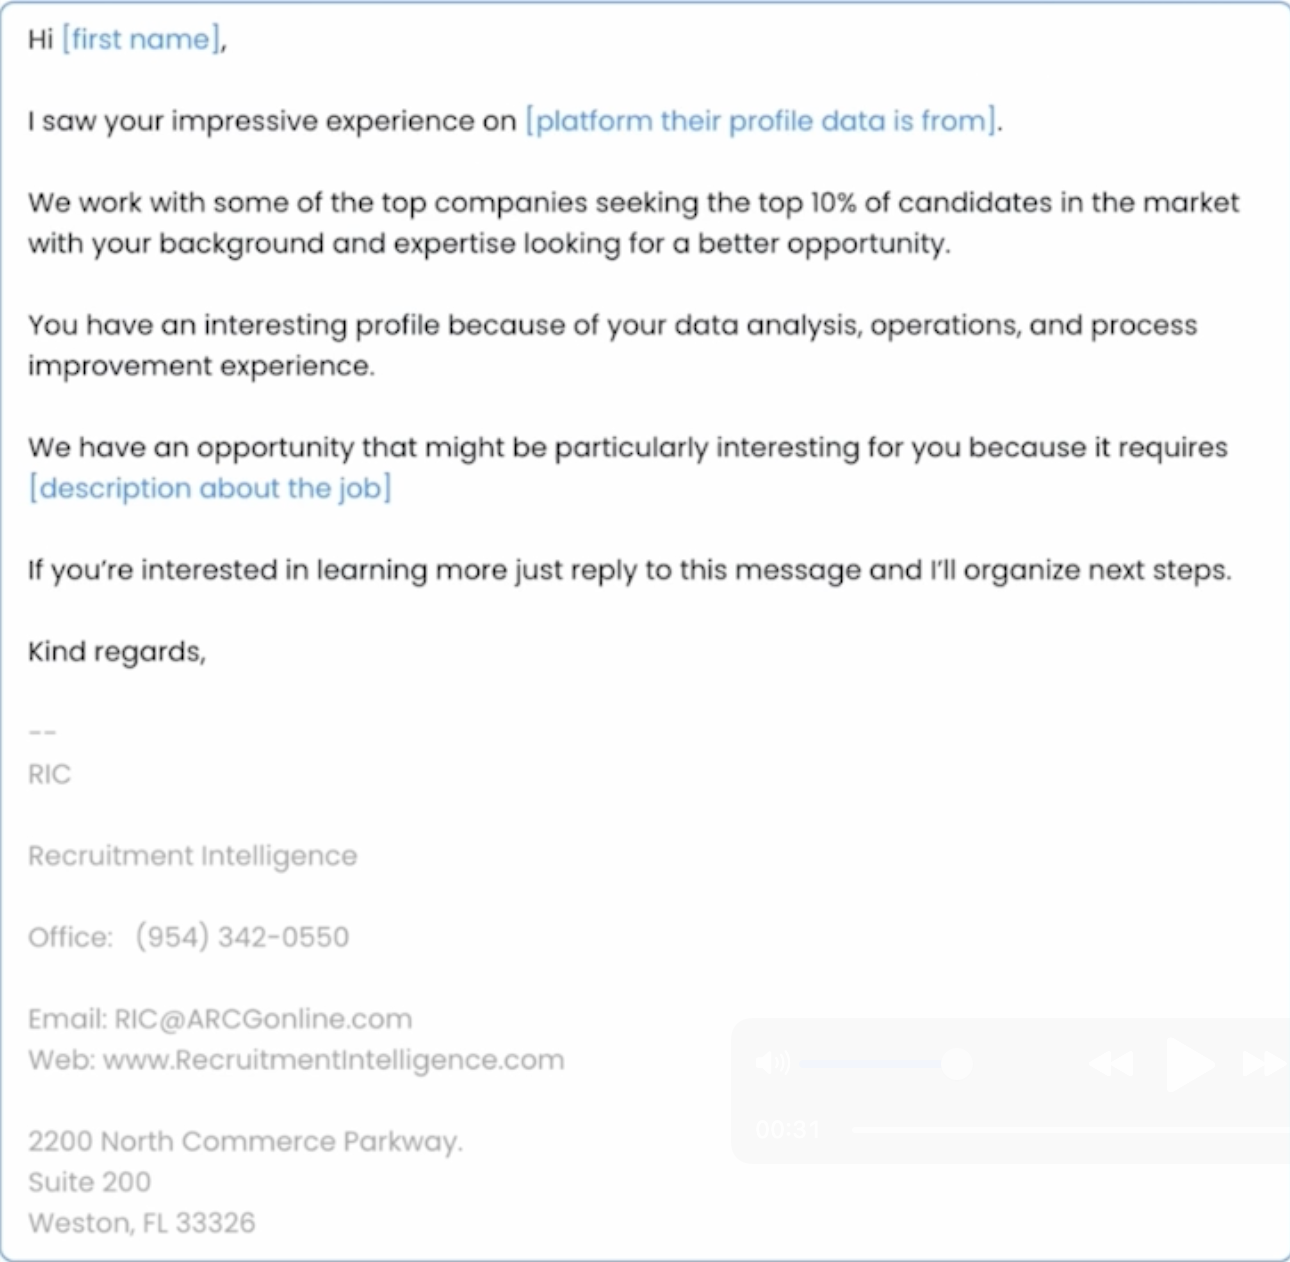
Task: Click the [platform their profile data is from] placeholder
Action: [x=761, y=121]
